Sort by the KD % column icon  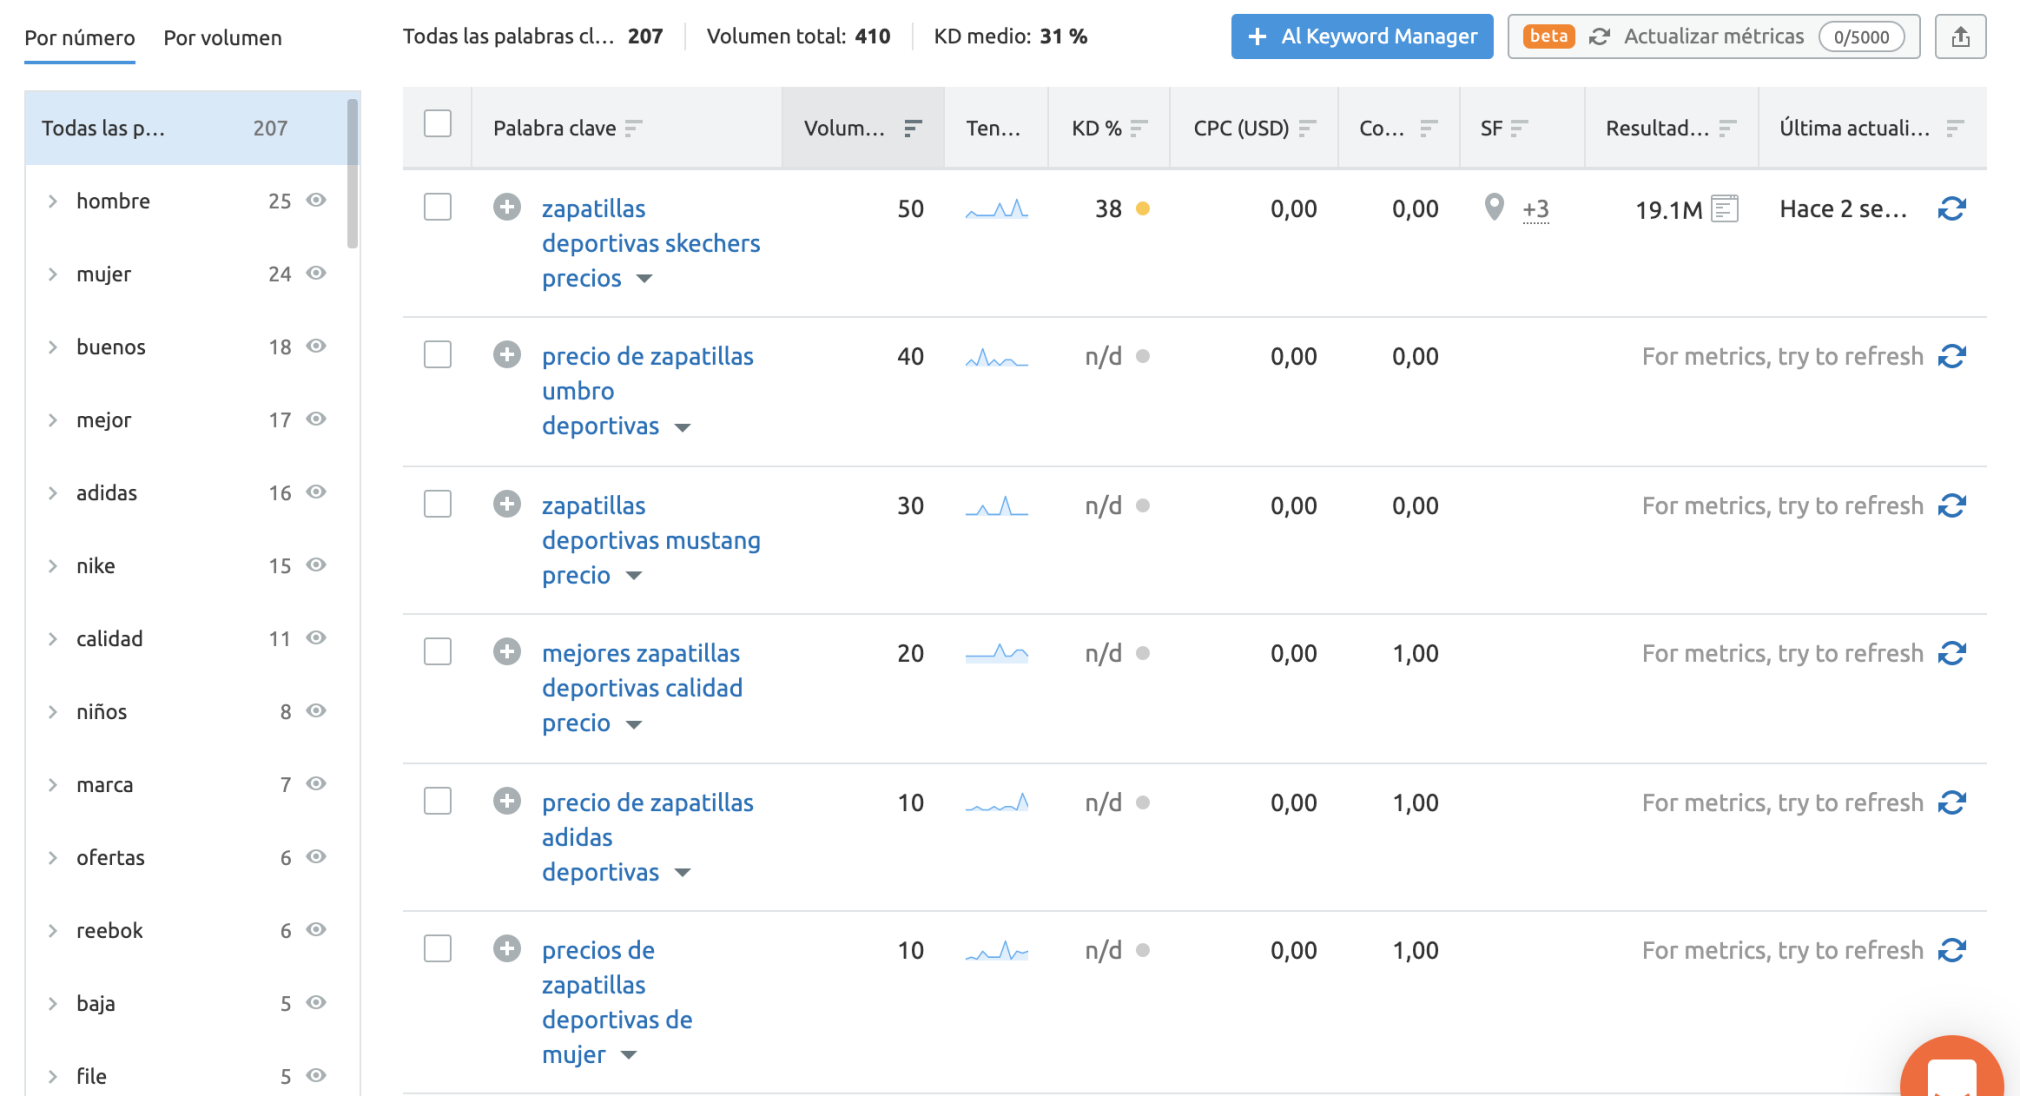[x=1139, y=128]
